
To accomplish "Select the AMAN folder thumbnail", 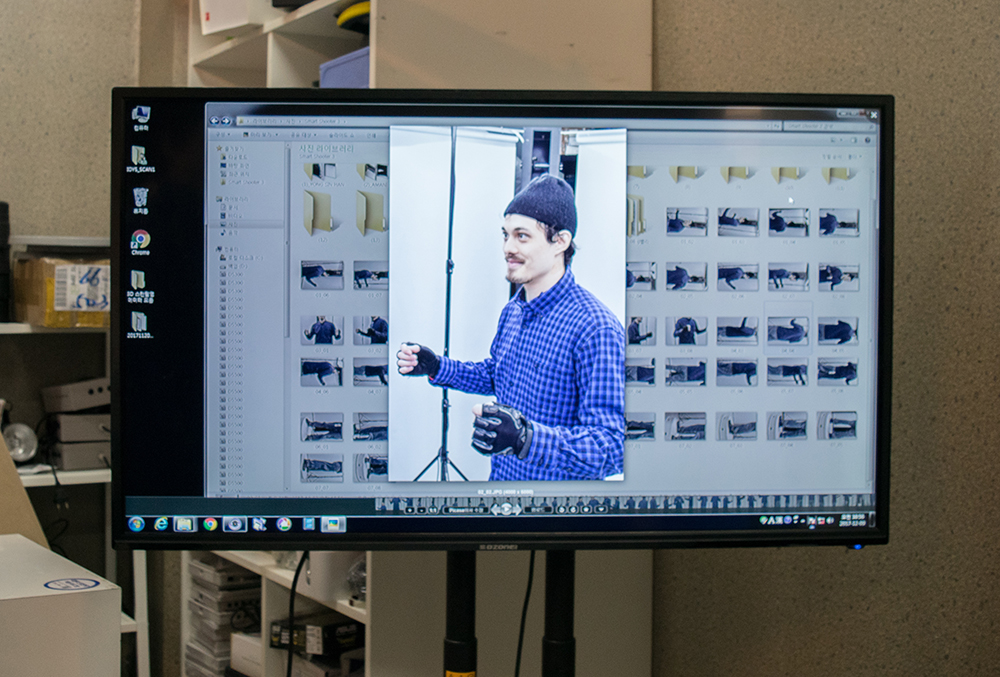I will point(372,175).
